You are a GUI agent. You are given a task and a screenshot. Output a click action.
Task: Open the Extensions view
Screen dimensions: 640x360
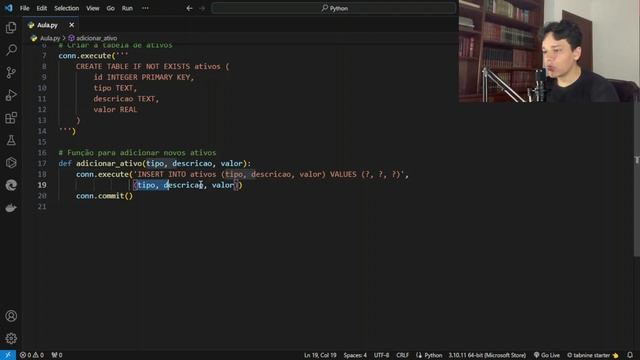pos(11,118)
